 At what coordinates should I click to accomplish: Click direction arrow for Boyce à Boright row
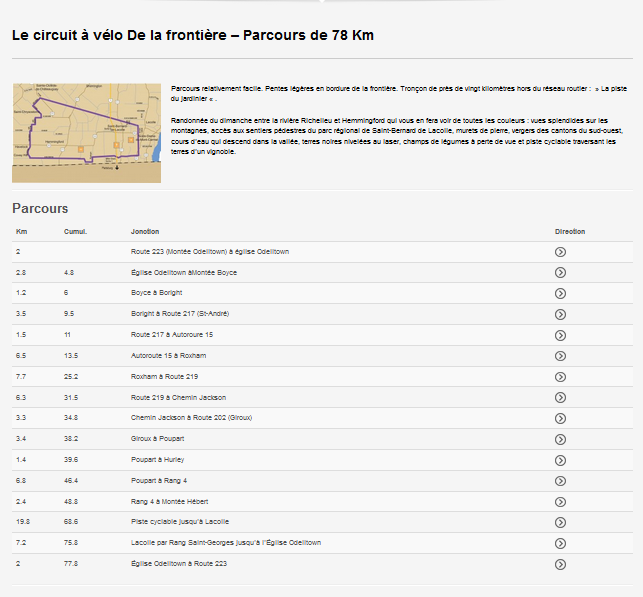tap(560, 293)
